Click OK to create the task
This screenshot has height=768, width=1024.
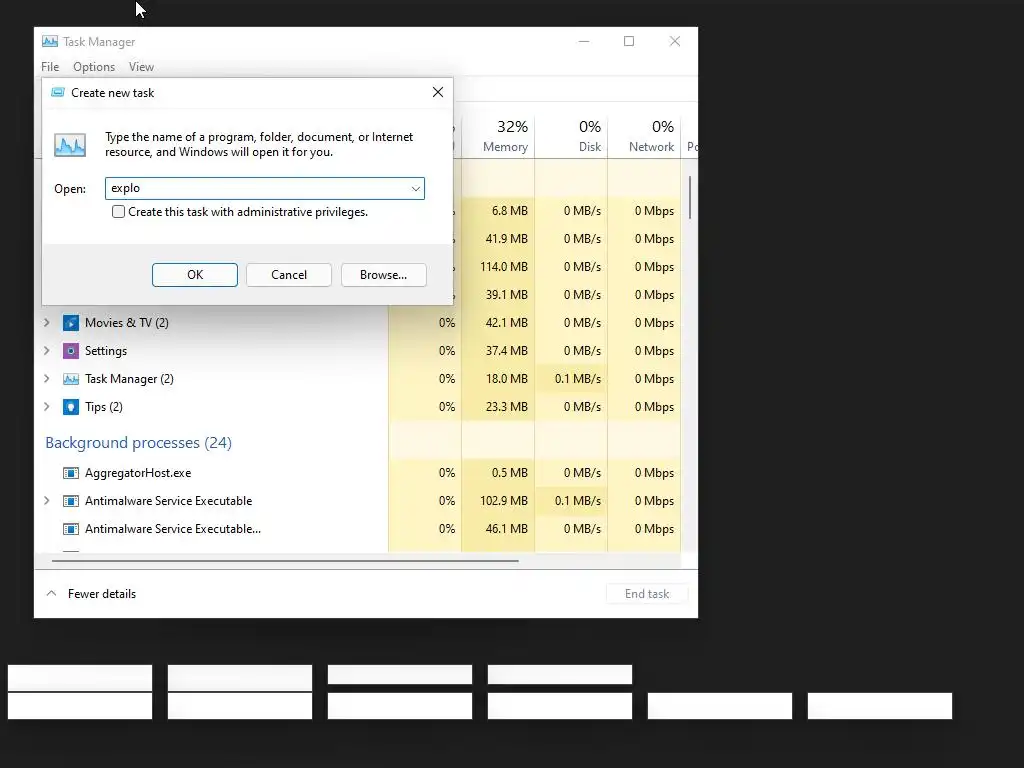[x=195, y=275]
